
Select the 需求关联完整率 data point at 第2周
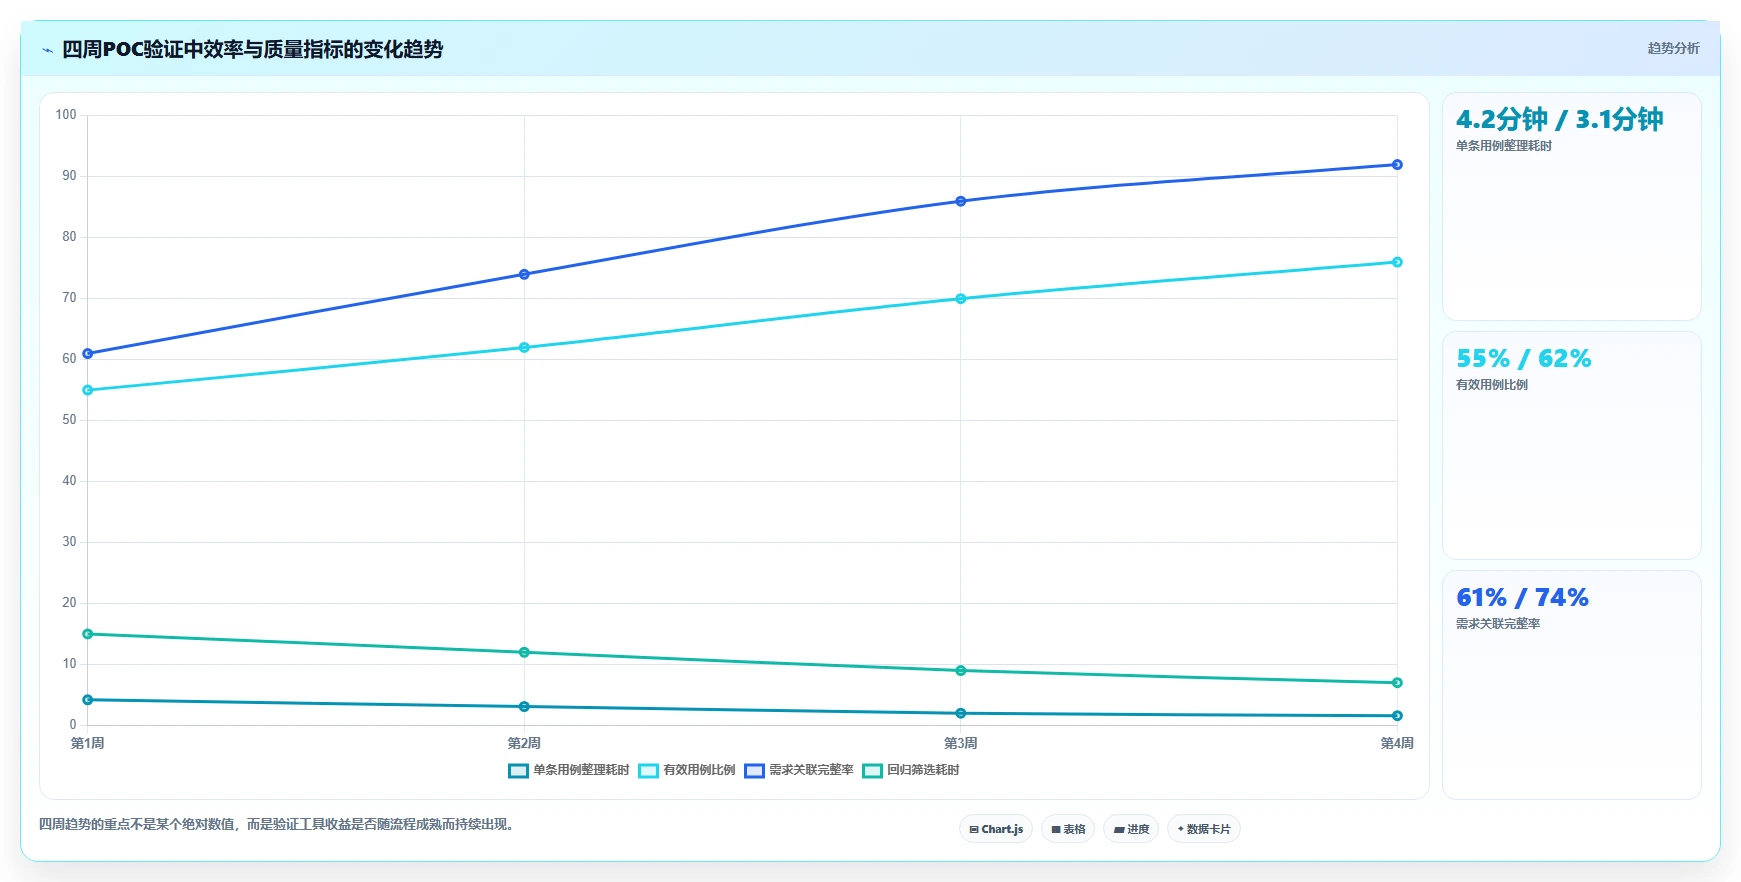click(x=524, y=274)
